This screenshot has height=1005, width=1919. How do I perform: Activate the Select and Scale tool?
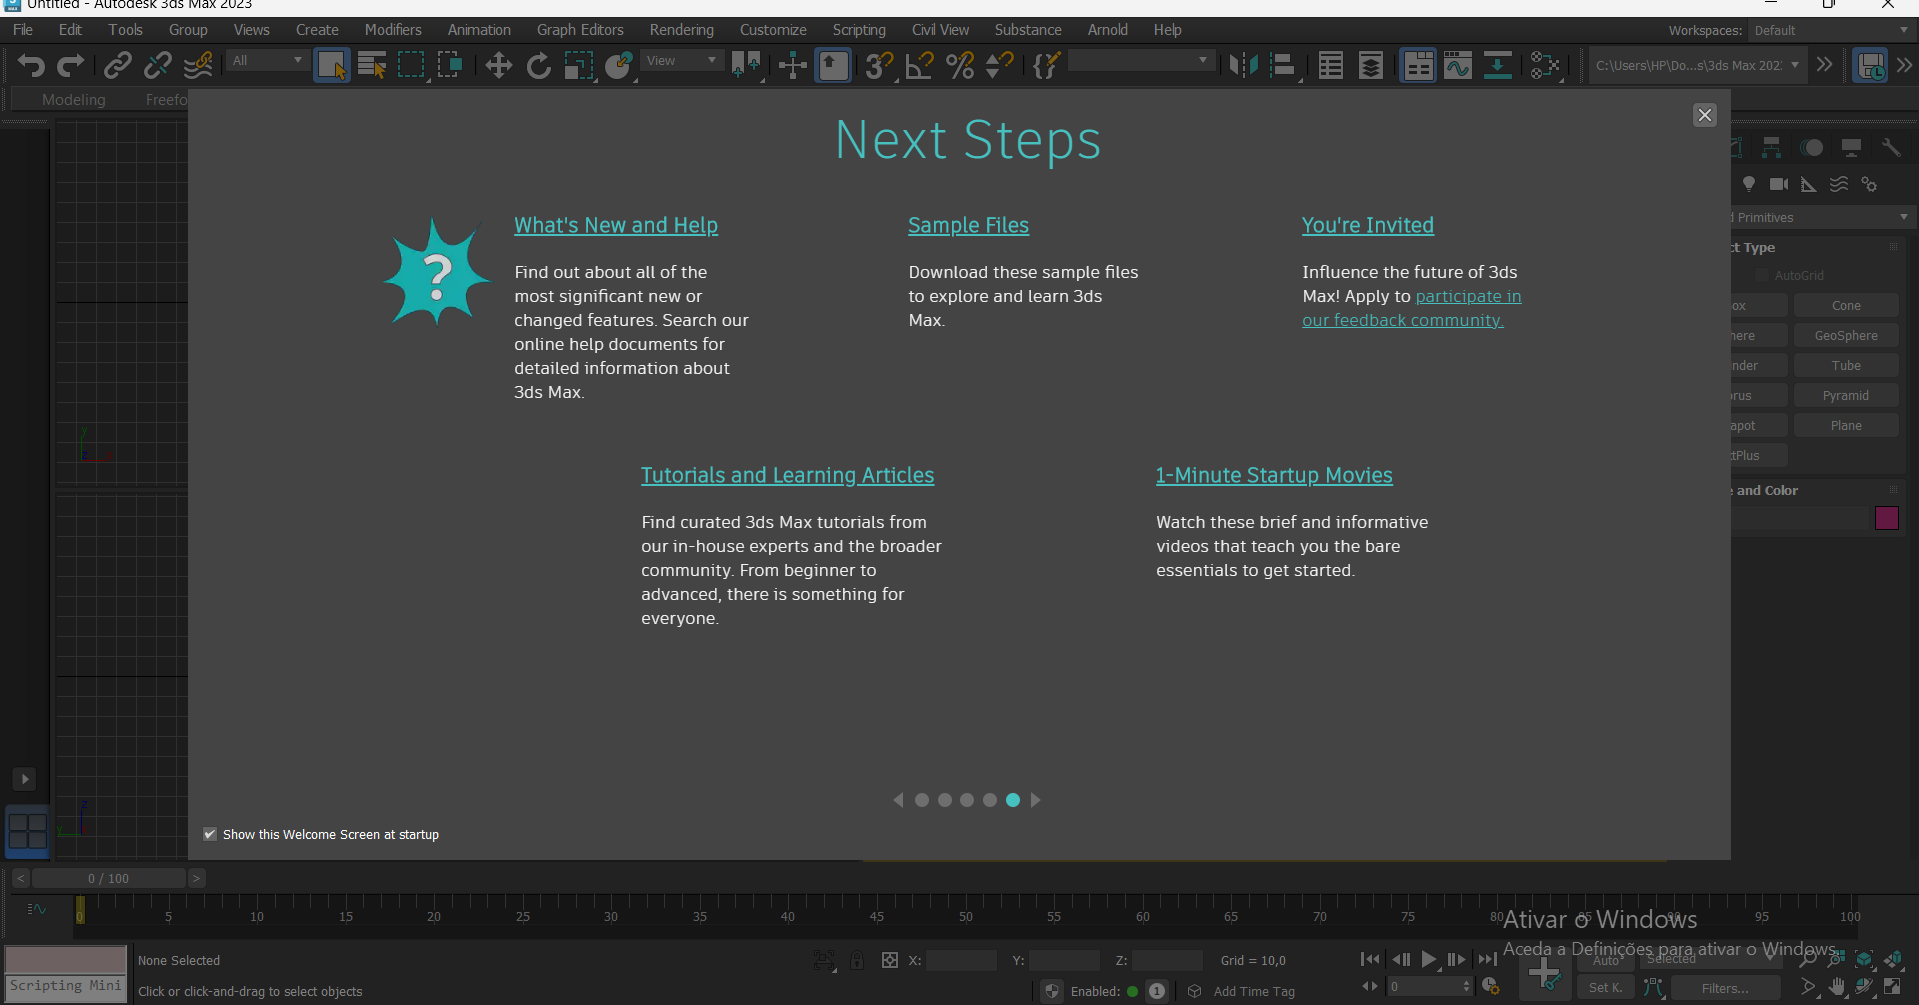(x=578, y=66)
